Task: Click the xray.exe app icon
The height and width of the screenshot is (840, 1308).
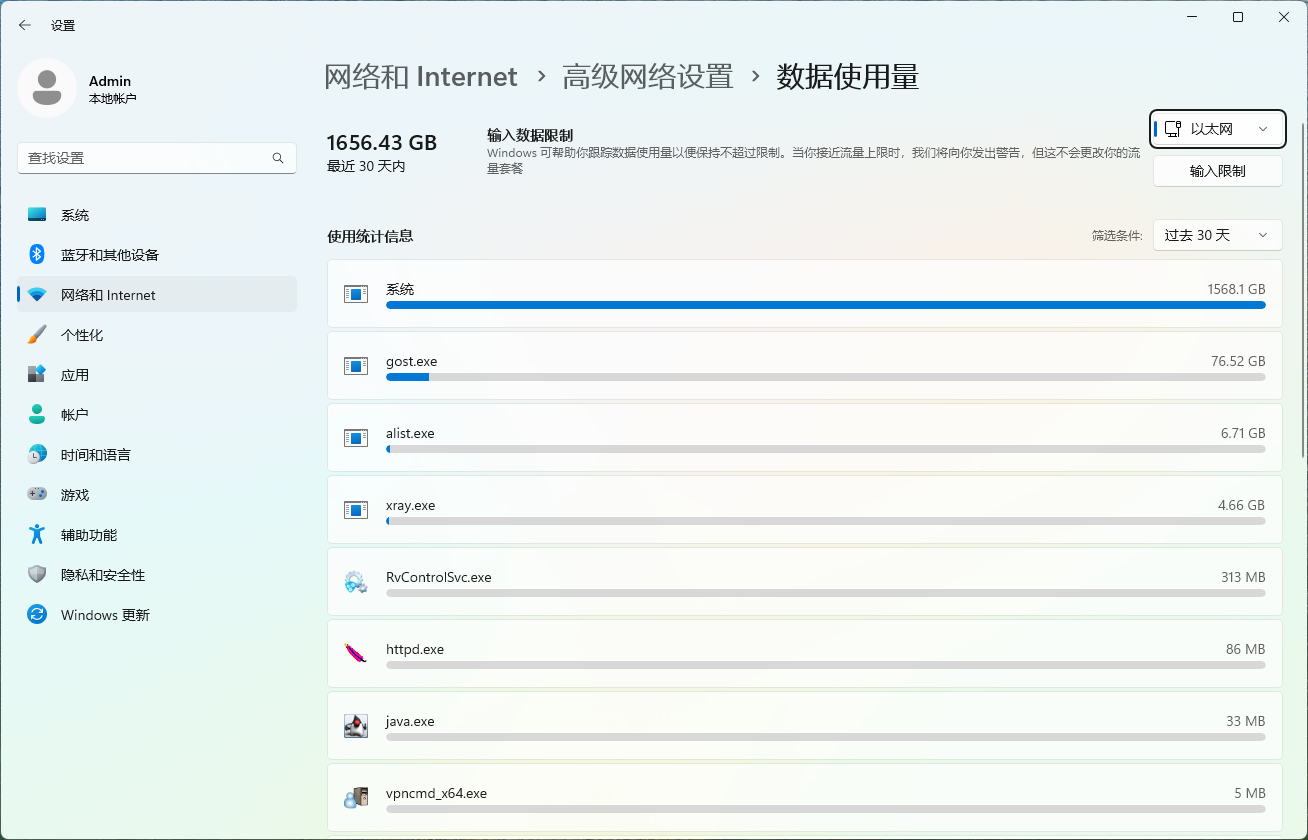Action: (x=356, y=510)
